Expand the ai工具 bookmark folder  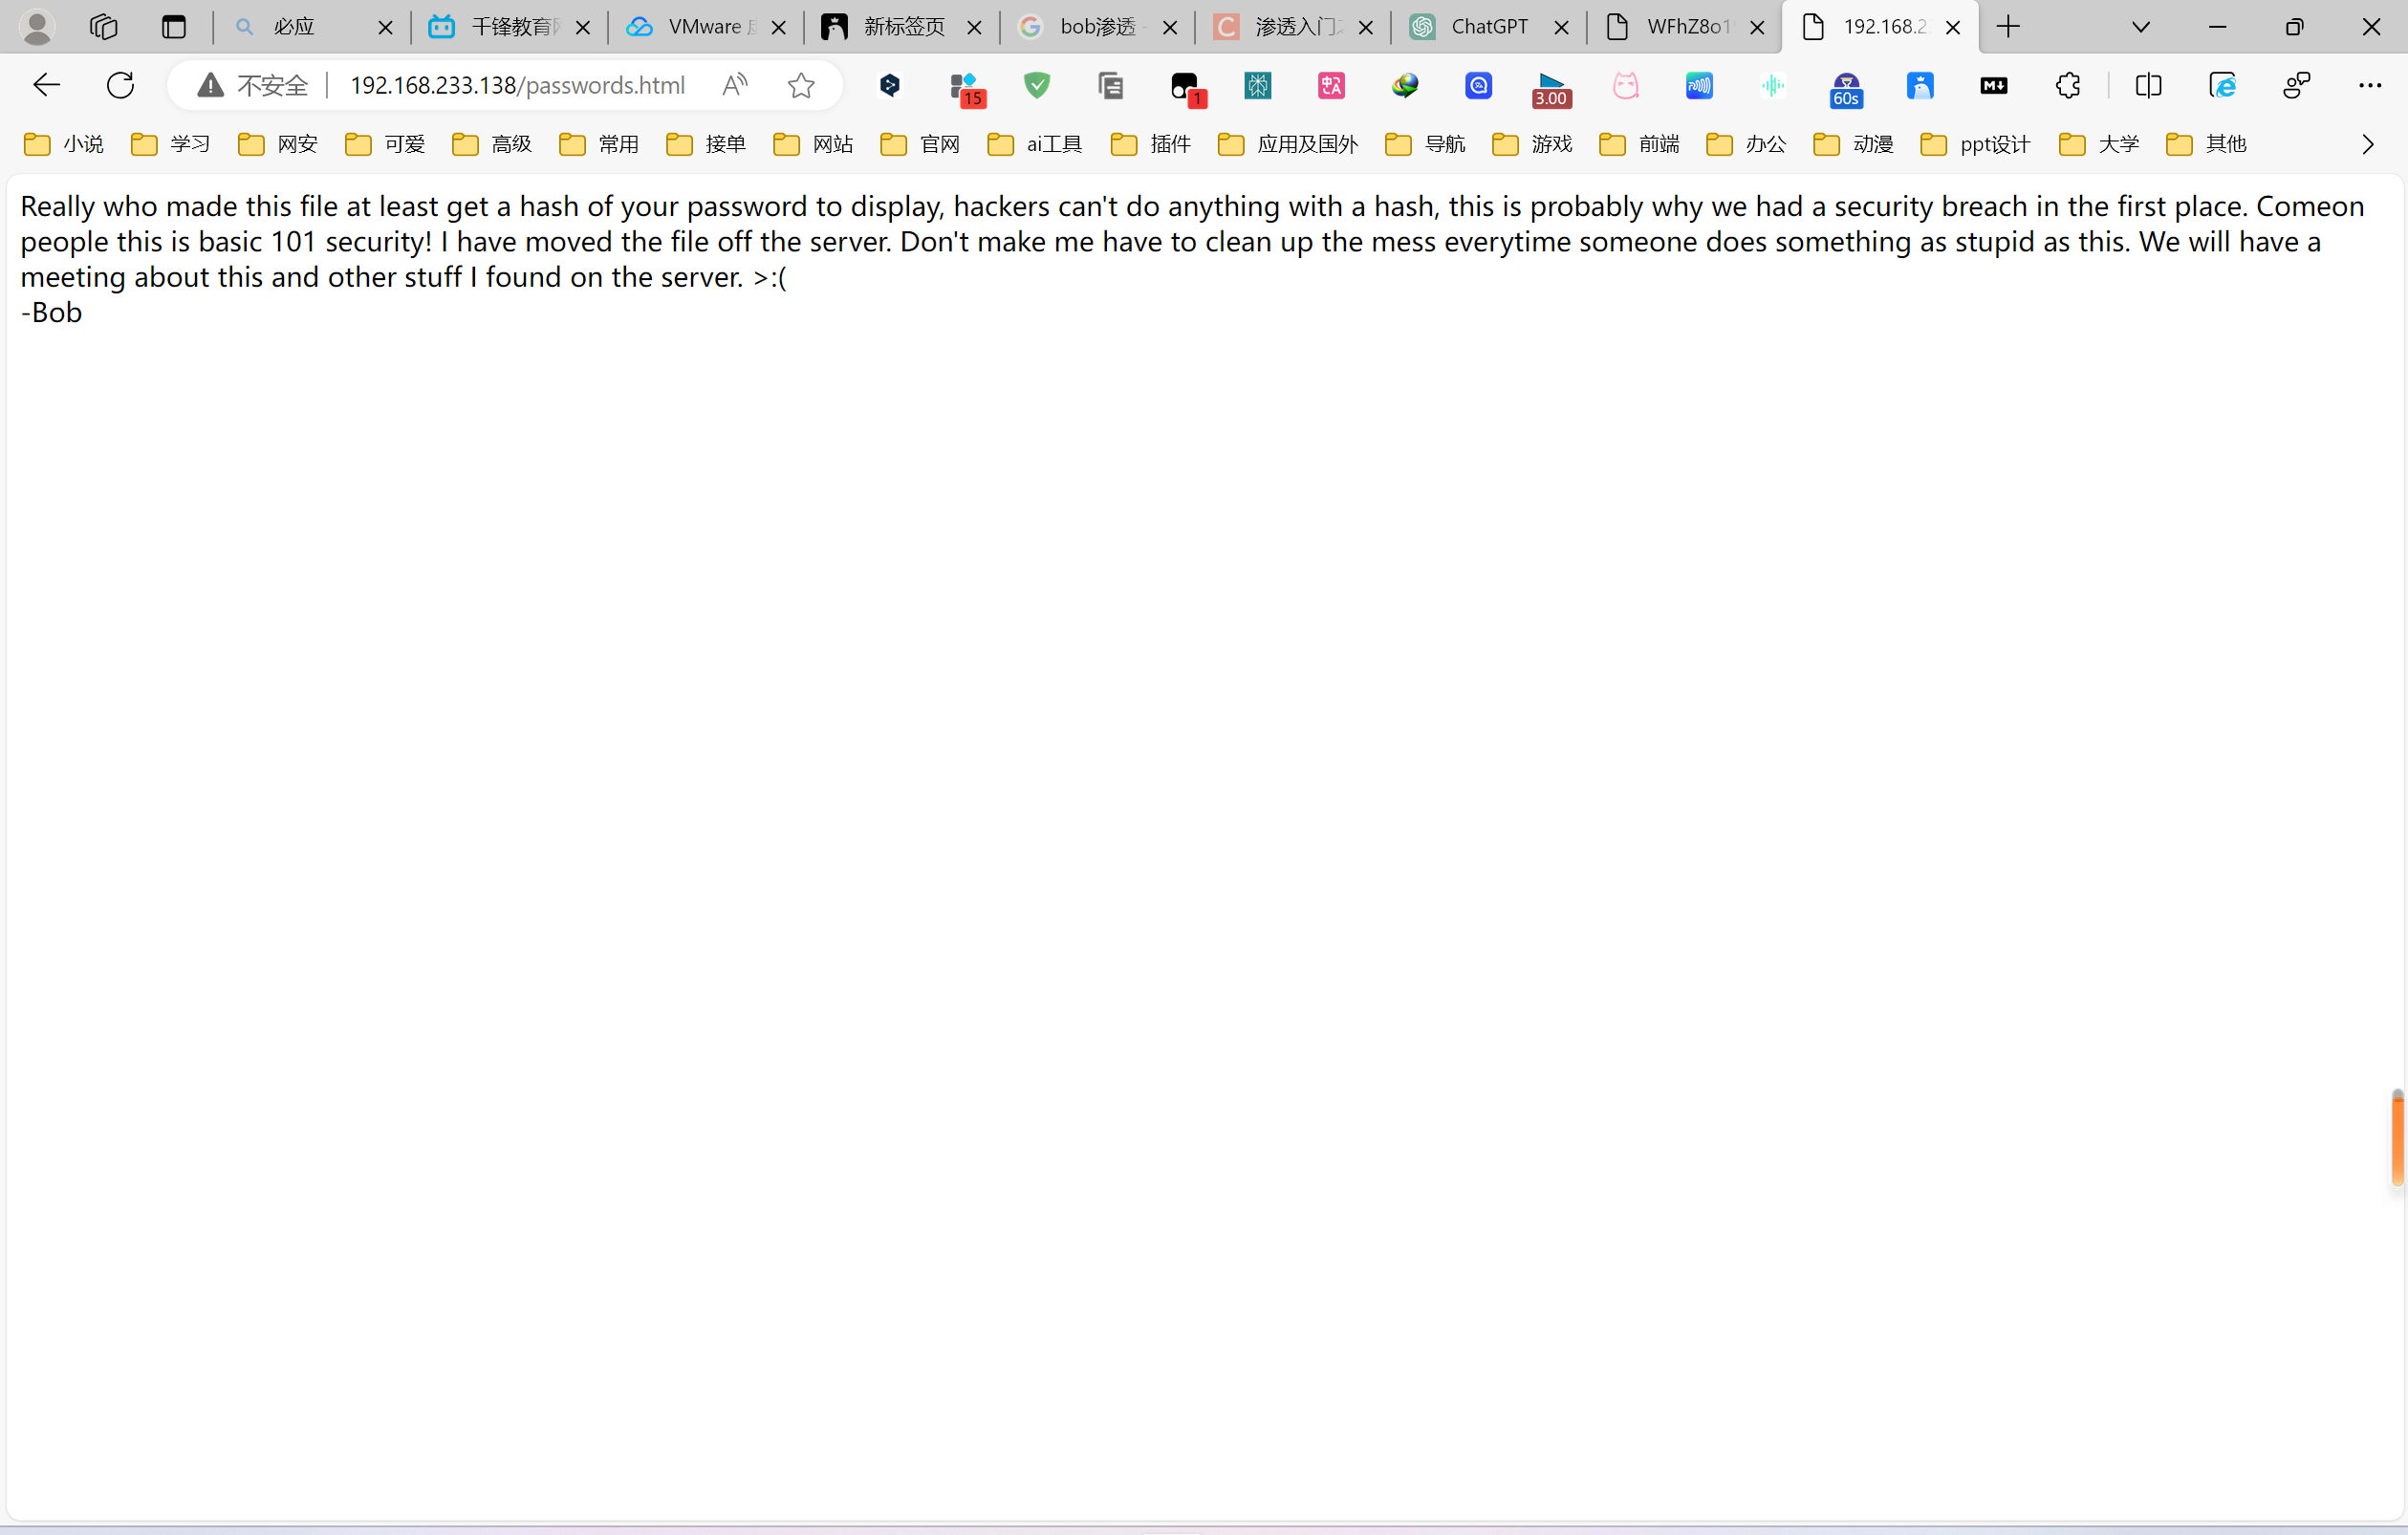click(1035, 144)
